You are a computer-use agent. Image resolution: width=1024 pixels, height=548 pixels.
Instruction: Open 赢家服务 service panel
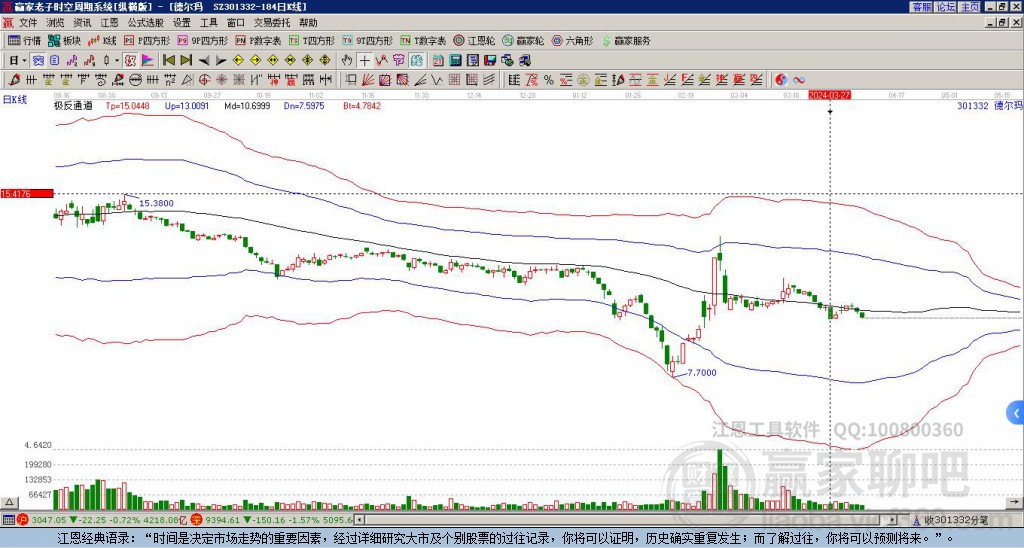coord(626,40)
